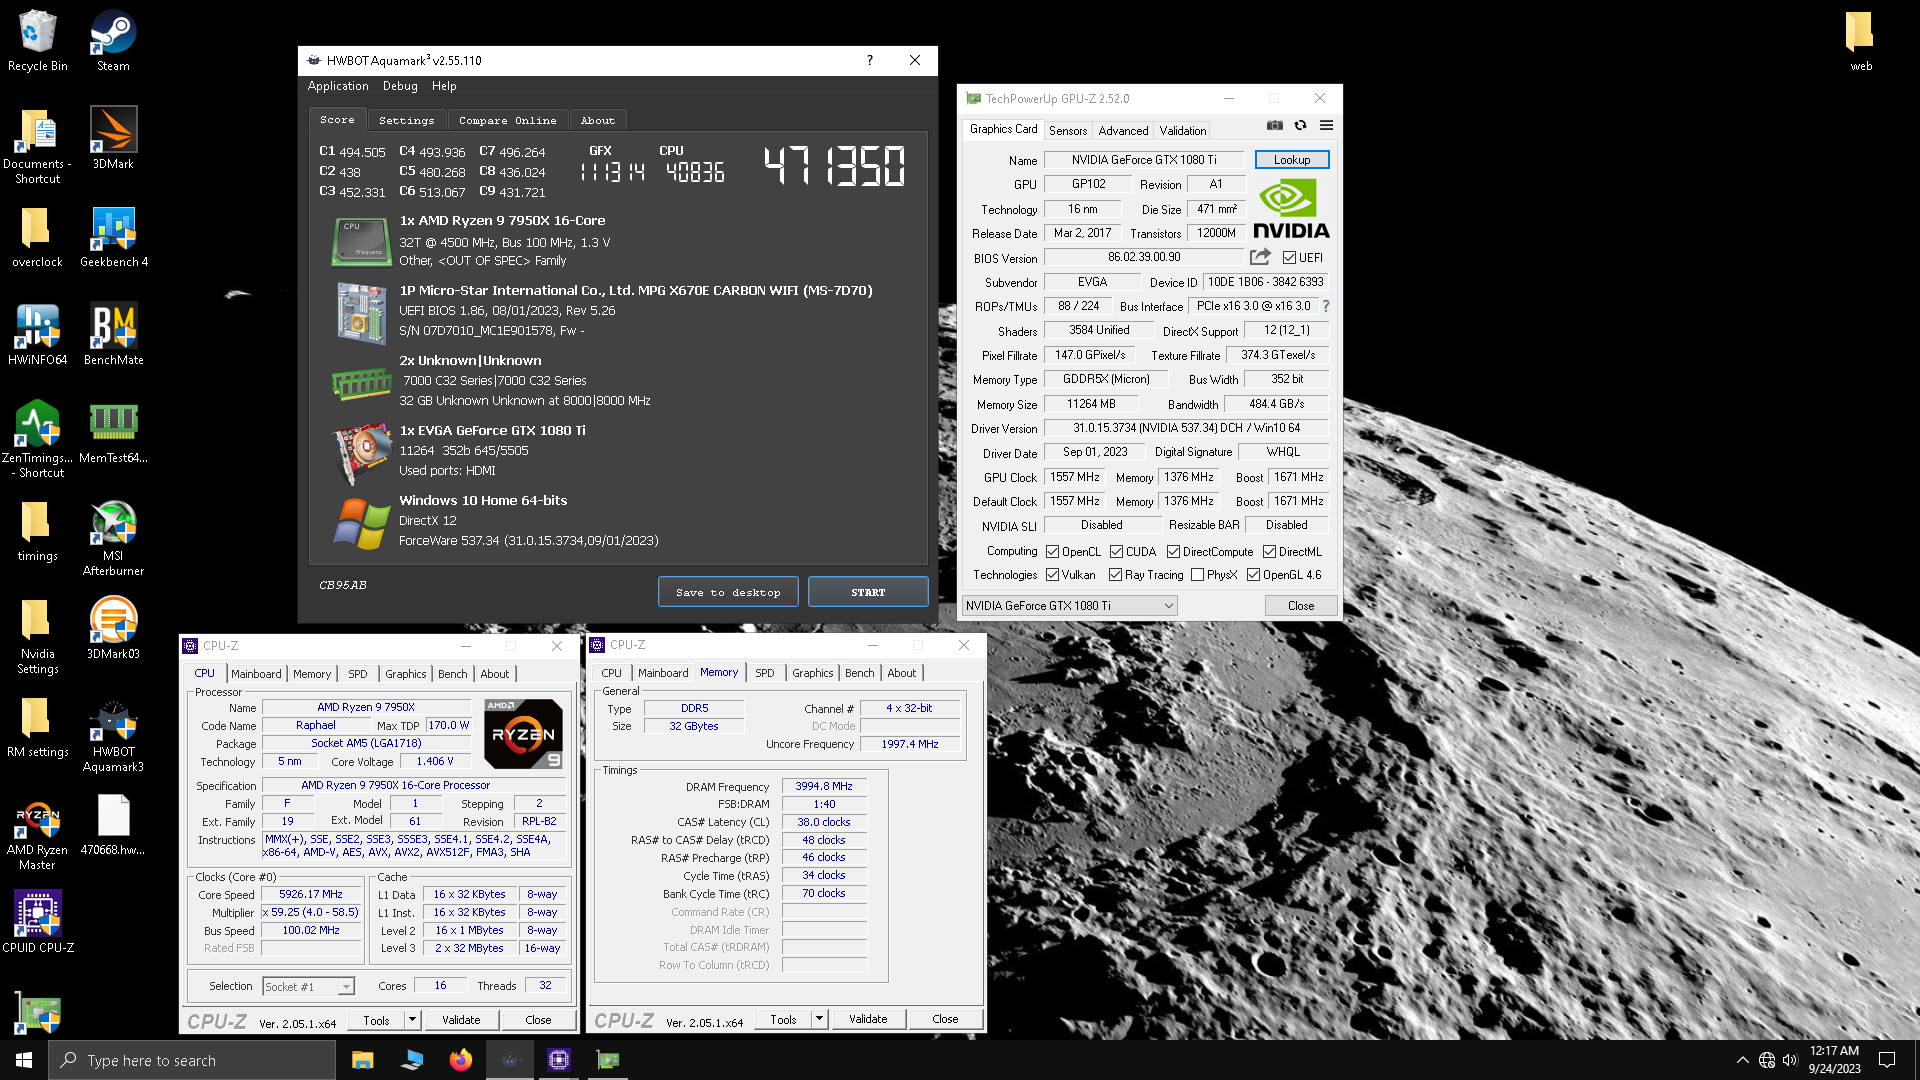The width and height of the screenshot is (1920, 1080).
Task: Open the SPD tab in the CPU-Z Memory window
Action: pyautogui.click(x=764, y=673)
